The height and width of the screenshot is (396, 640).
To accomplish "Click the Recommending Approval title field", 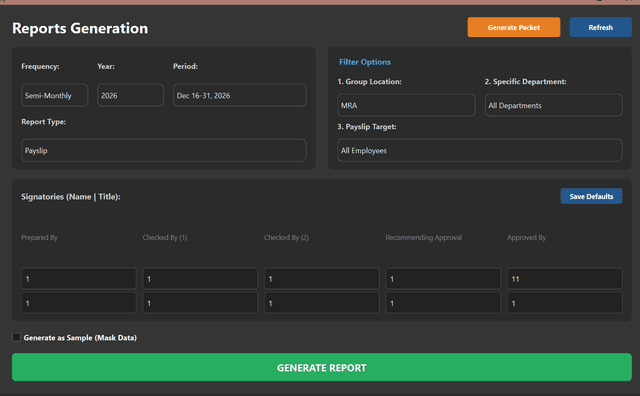I will [443, 303].
